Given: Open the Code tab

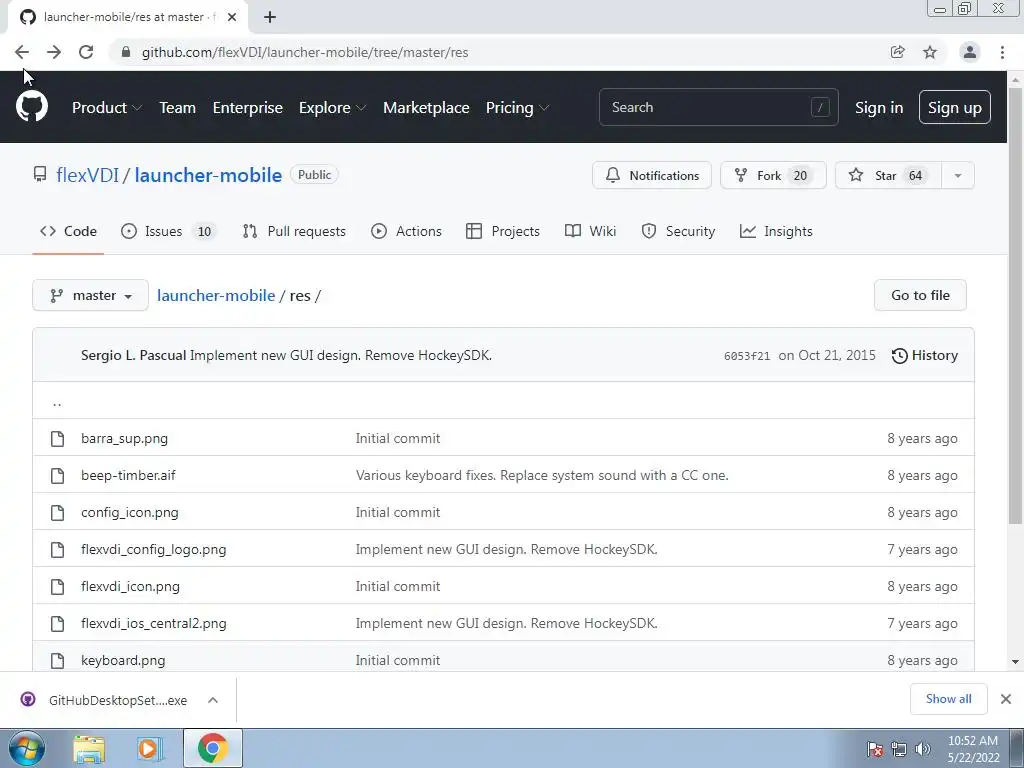Looking at the screenshot, I should coord(68,231).
